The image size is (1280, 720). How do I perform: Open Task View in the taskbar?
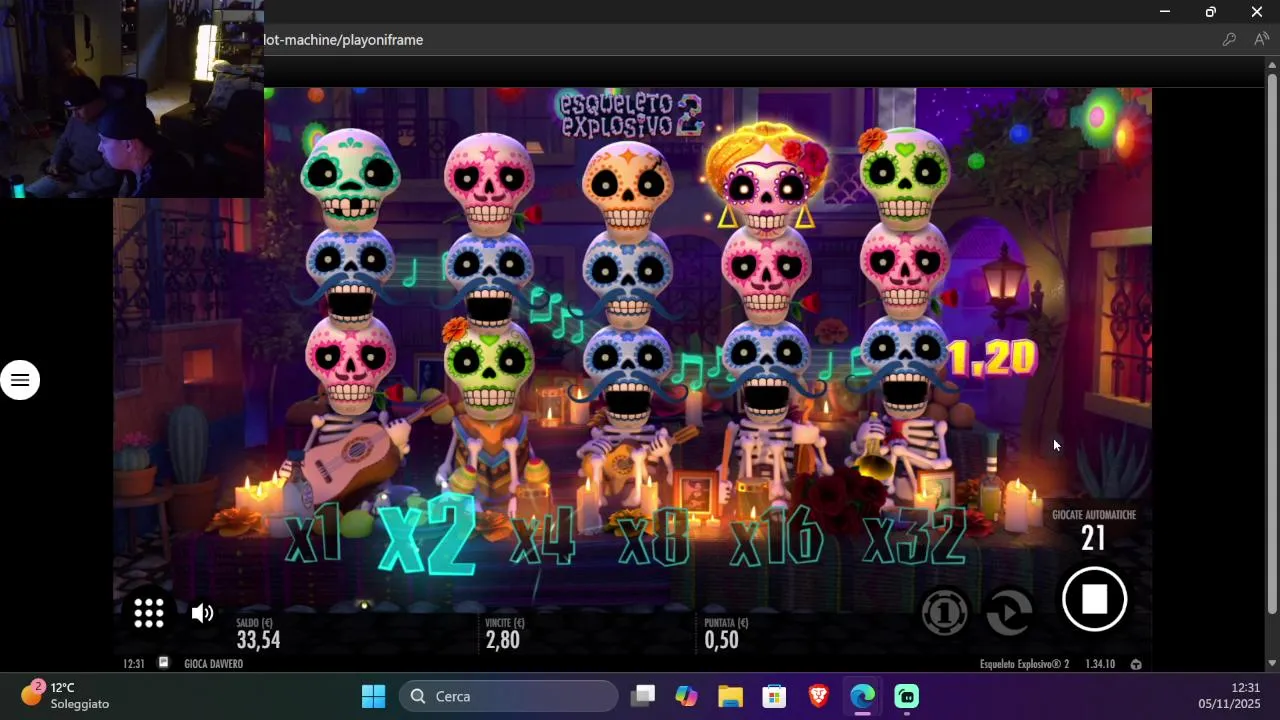(x=643, y=696)
